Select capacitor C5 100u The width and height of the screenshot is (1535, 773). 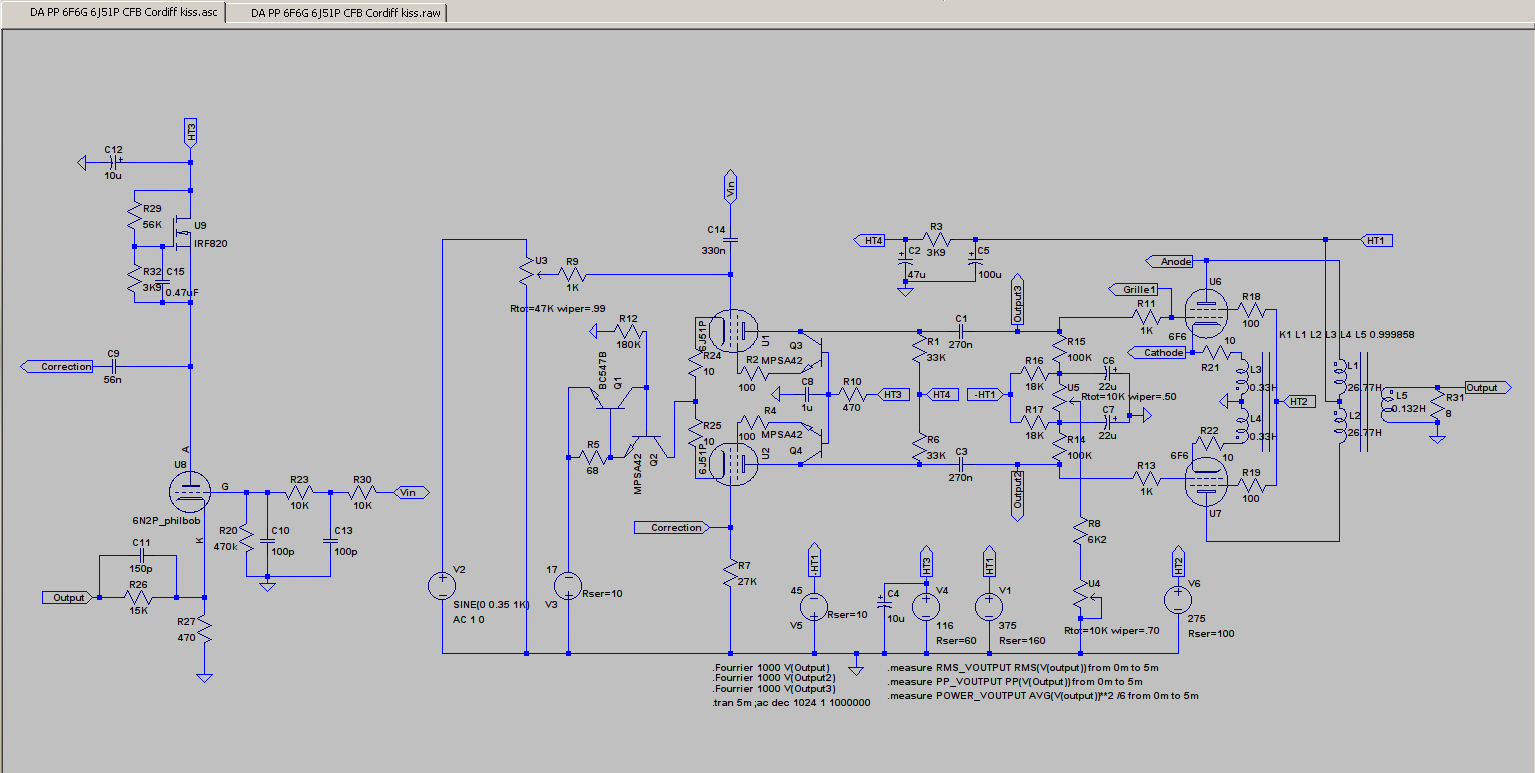(x=975, y=261)
